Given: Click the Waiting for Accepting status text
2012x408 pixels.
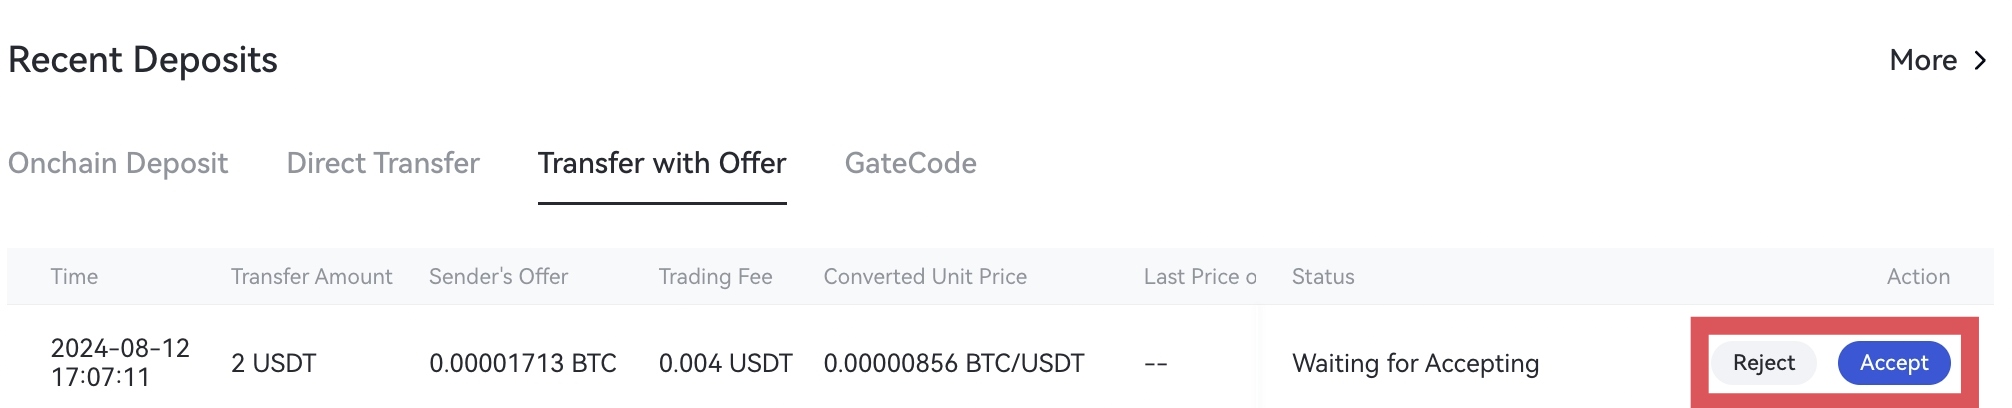Looking at the screenshot, I should 1415,363.
